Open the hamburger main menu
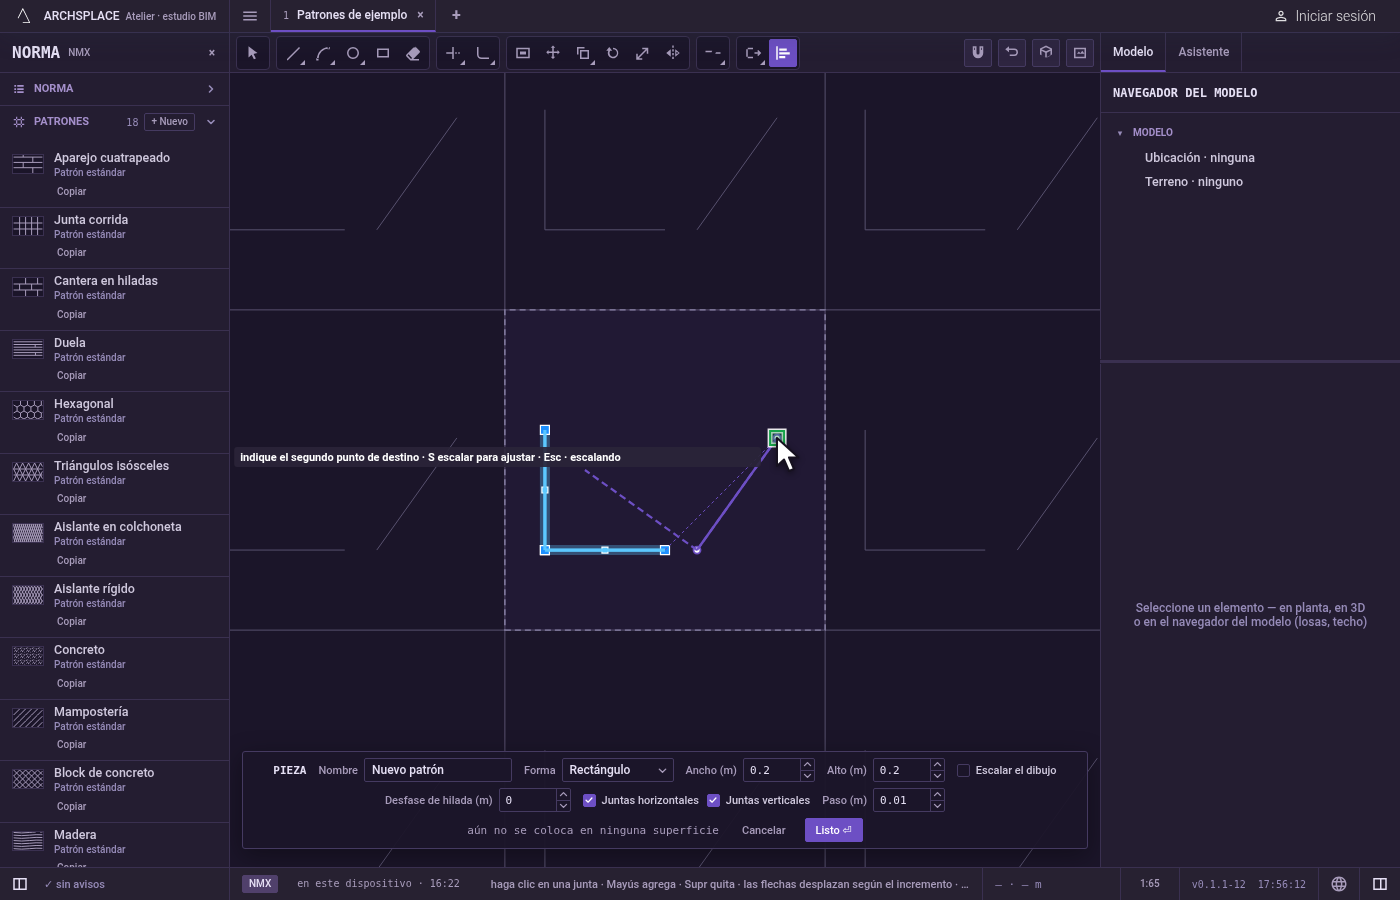Viewport: 1400px width, 900px height. (x=250, y=15)
